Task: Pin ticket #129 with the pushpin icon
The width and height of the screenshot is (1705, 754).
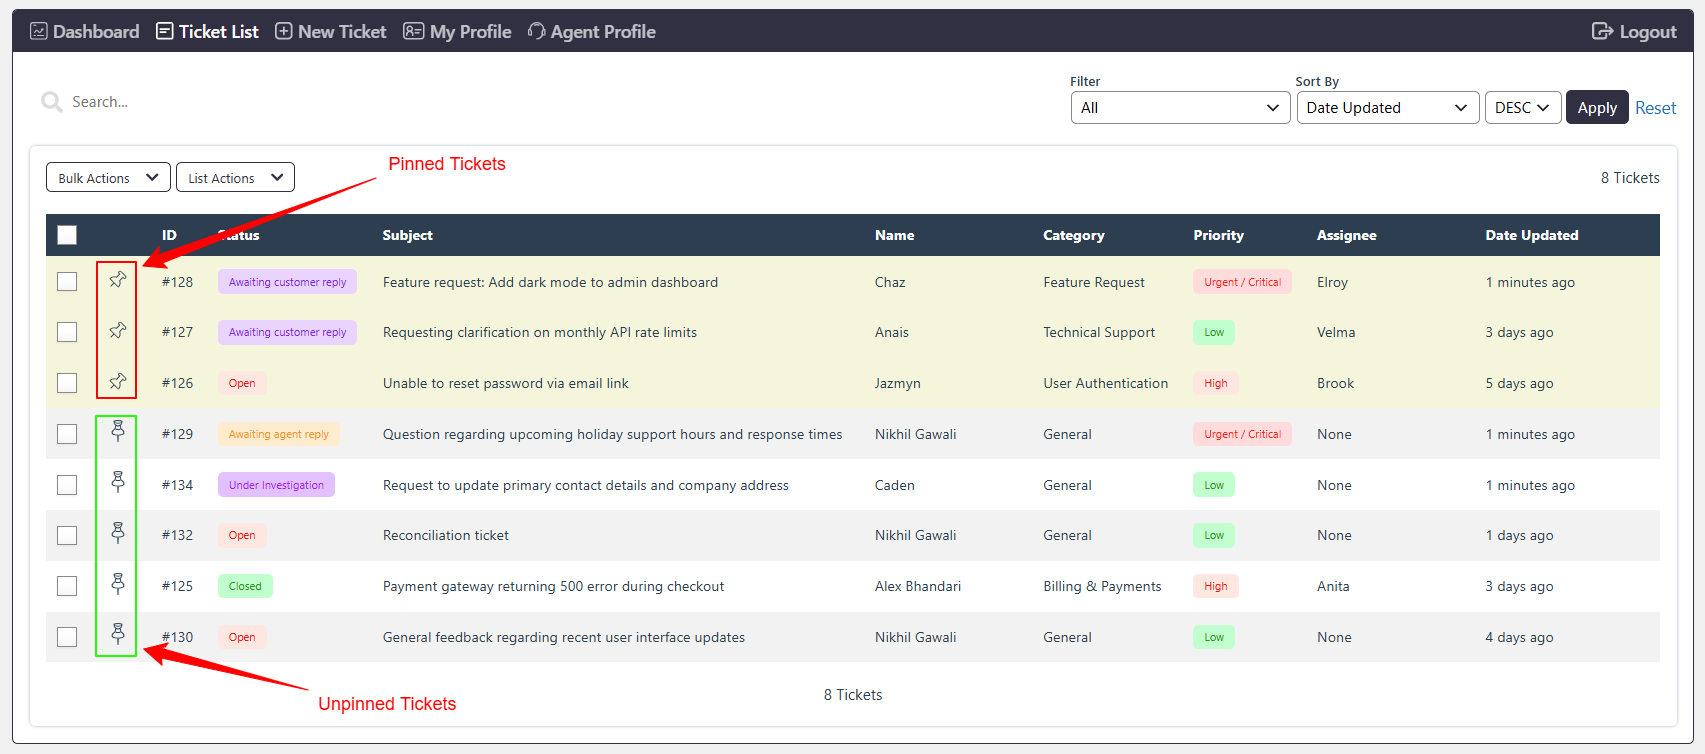Action: coord(118,431)
